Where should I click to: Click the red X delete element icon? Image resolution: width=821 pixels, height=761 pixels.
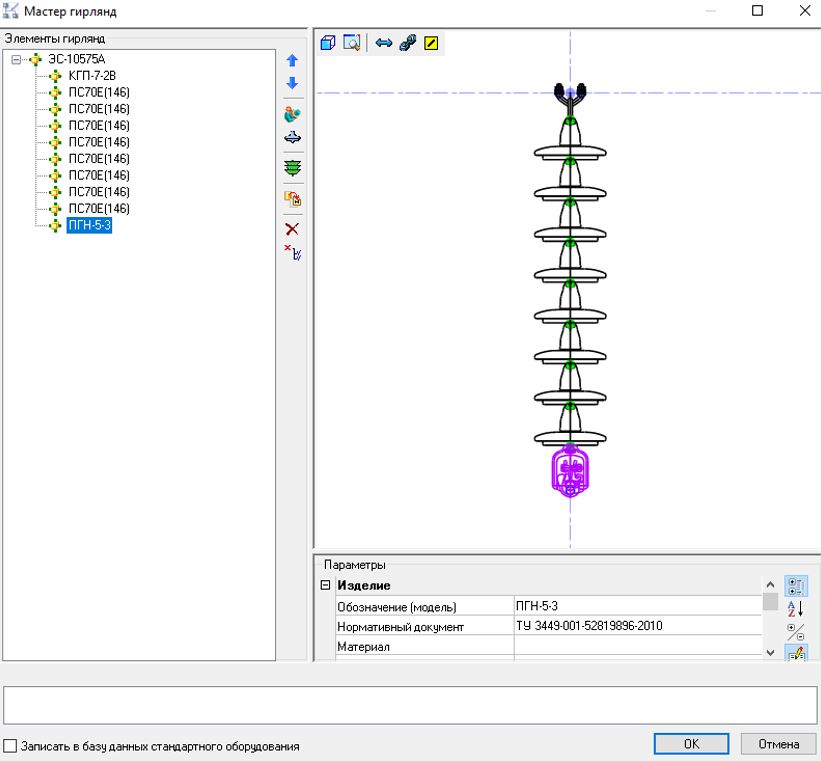tap(293, 228)
